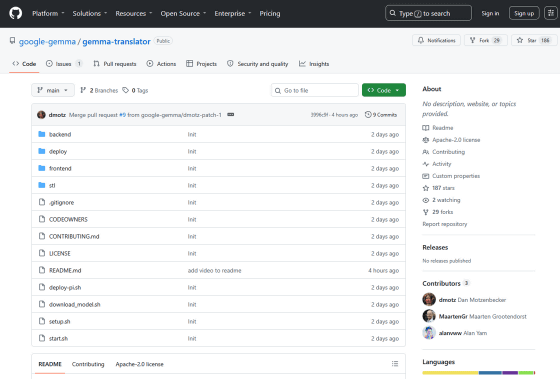Click the yellow segment of Languages bar
560x379 pixels.
450,373
